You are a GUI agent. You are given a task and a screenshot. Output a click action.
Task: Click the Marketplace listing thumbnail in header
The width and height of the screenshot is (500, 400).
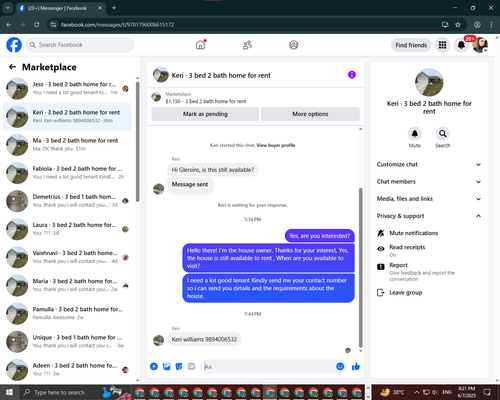[156, 97]
